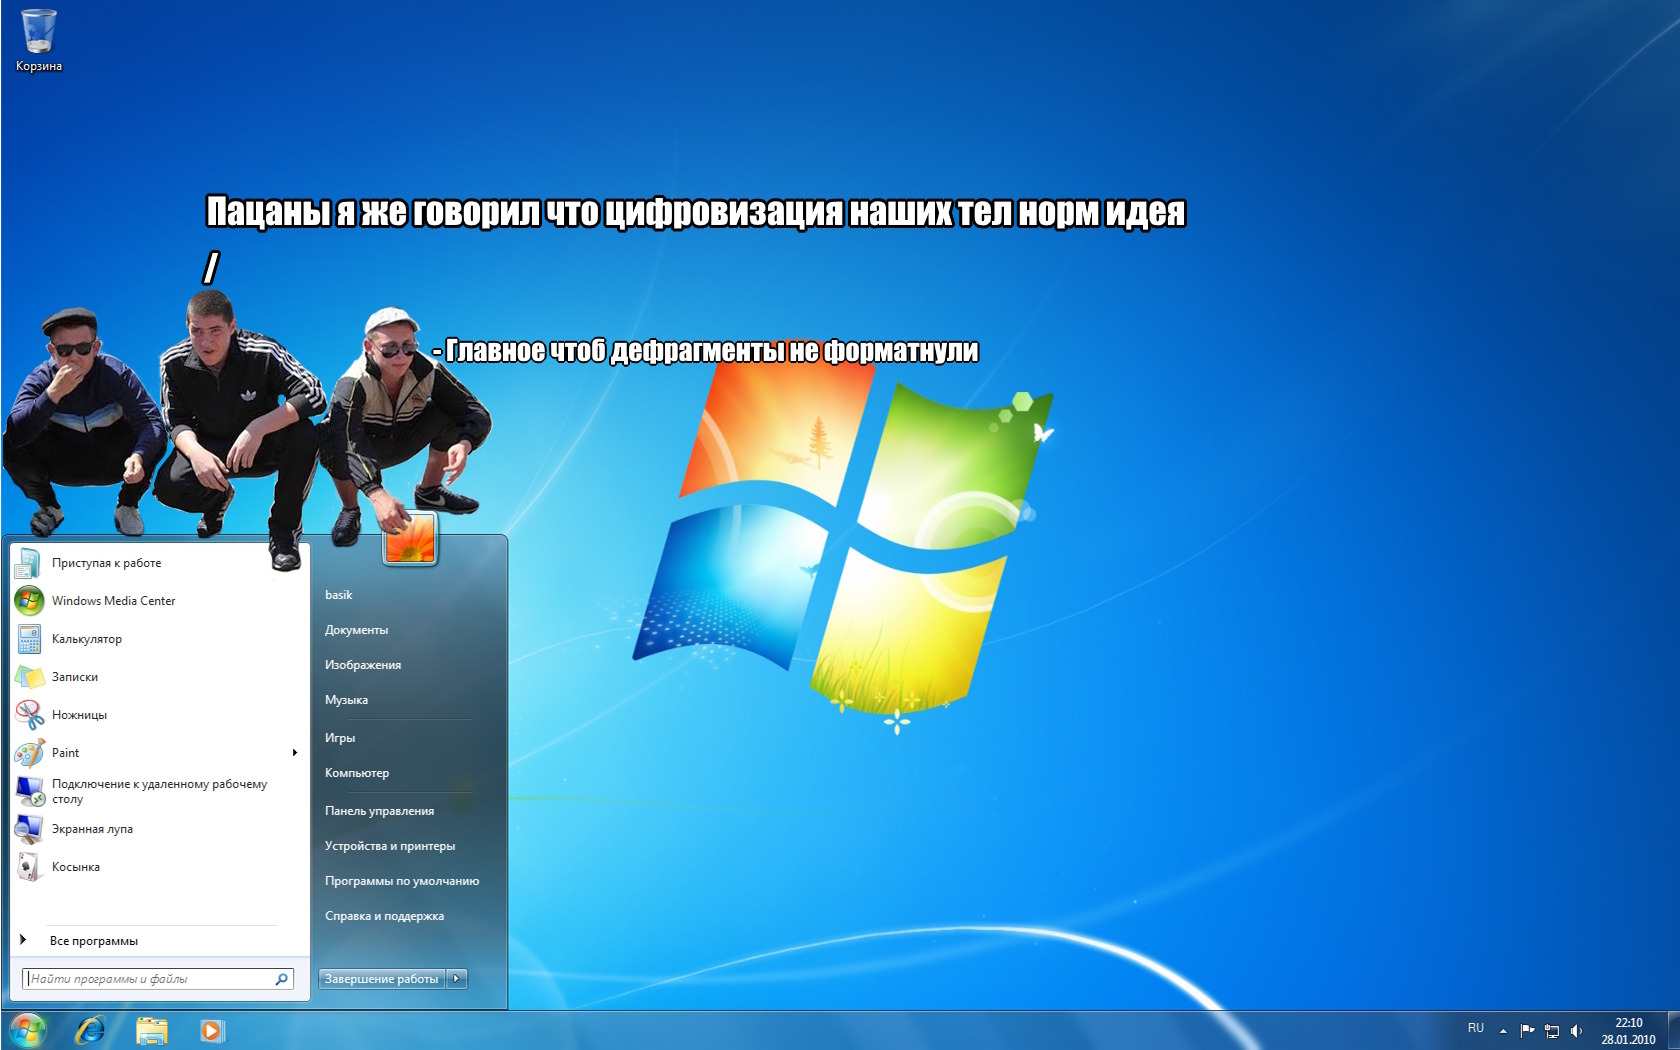This screenshot has height=1050, width=1680.
Task: Click the Windows Start orb
Action: pyautogui.click(x=27, y=1030)
